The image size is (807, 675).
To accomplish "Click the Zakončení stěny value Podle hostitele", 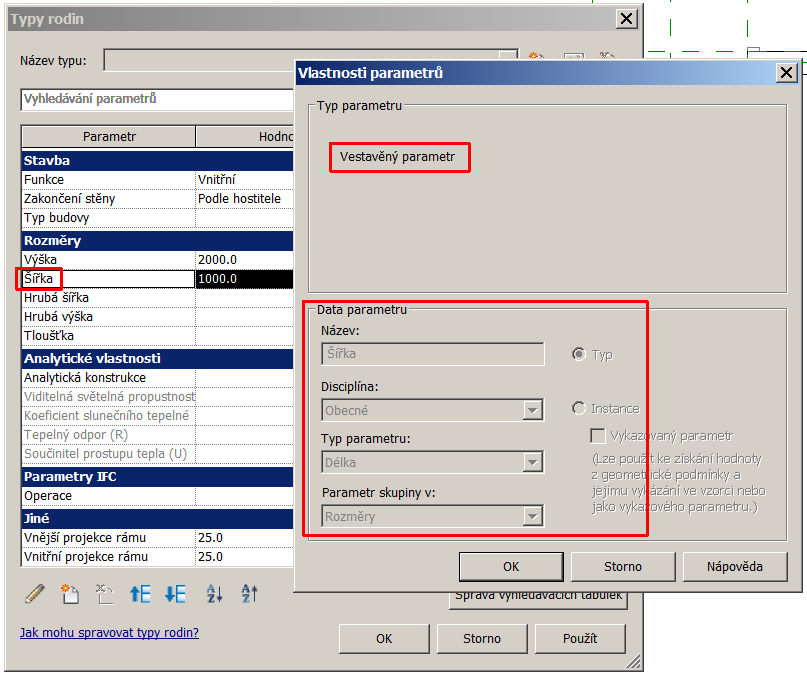I will pyautogui.click(x=244, y=199).
